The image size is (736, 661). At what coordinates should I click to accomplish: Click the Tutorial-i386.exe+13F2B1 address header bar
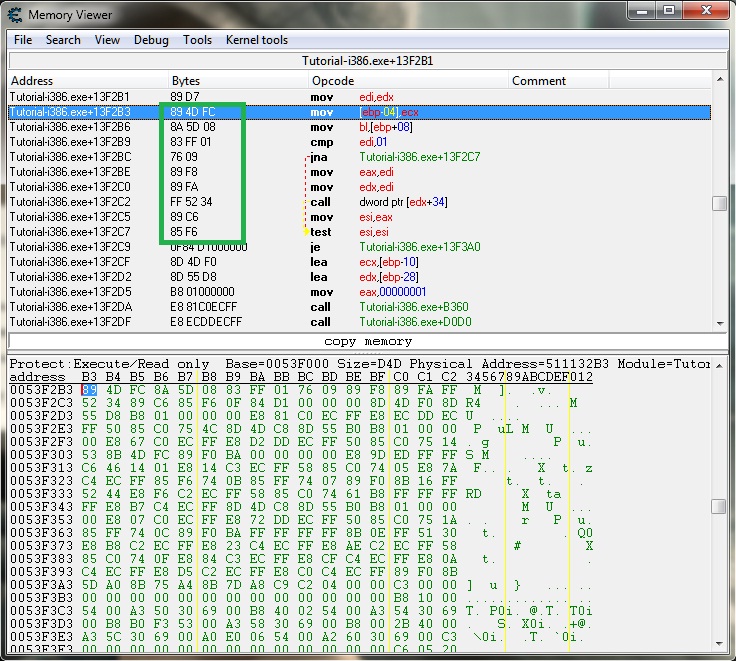(368, 61)
